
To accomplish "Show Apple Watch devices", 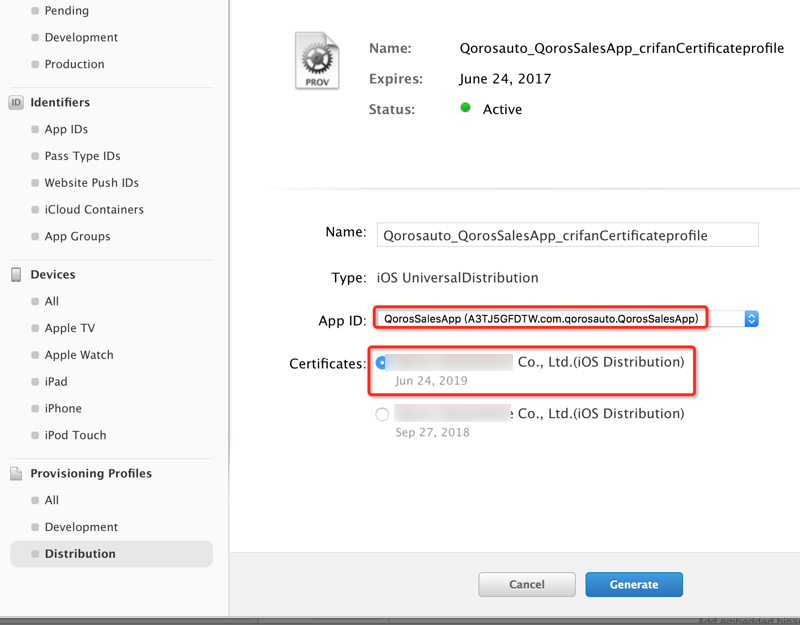I will tap(79, 355).
